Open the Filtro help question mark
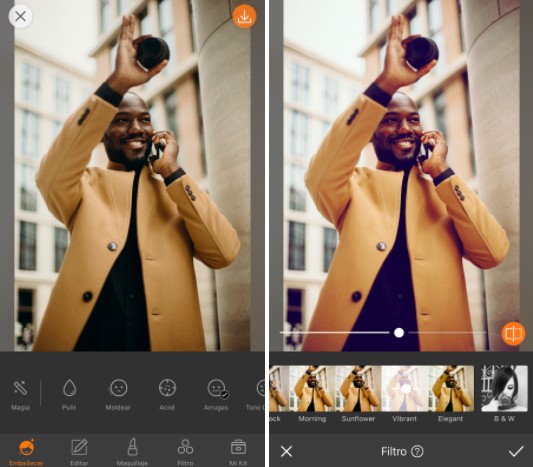 (417, 451)
